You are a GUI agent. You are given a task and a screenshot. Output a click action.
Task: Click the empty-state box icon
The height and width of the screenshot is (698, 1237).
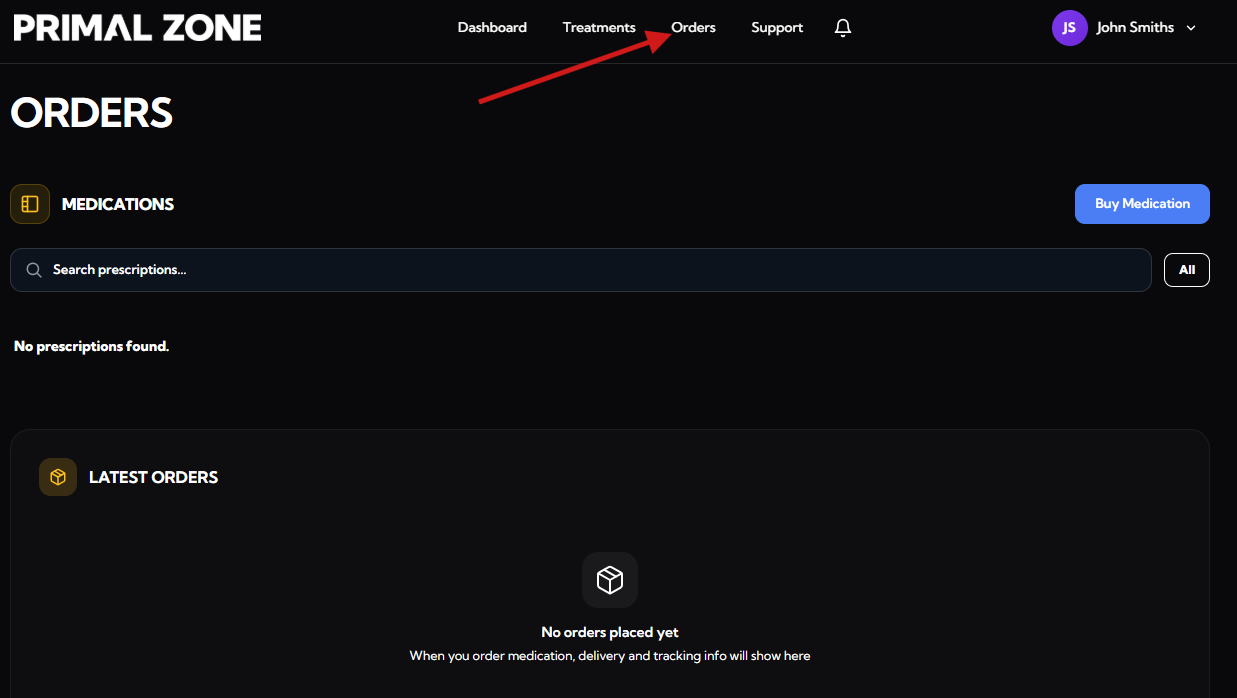pyautogui.click(x=610, y=580)
